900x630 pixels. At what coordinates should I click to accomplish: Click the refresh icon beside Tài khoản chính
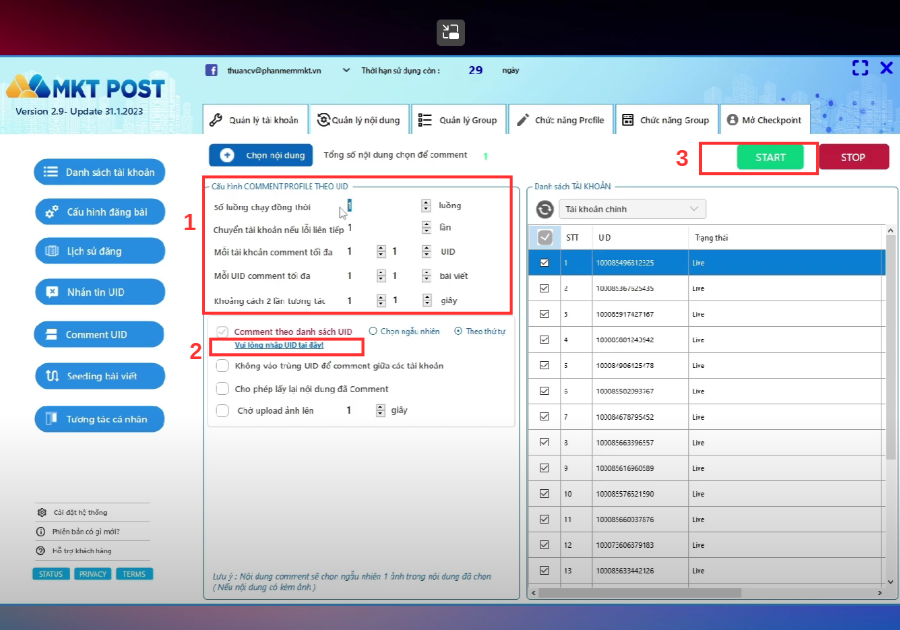click(545, 209)
